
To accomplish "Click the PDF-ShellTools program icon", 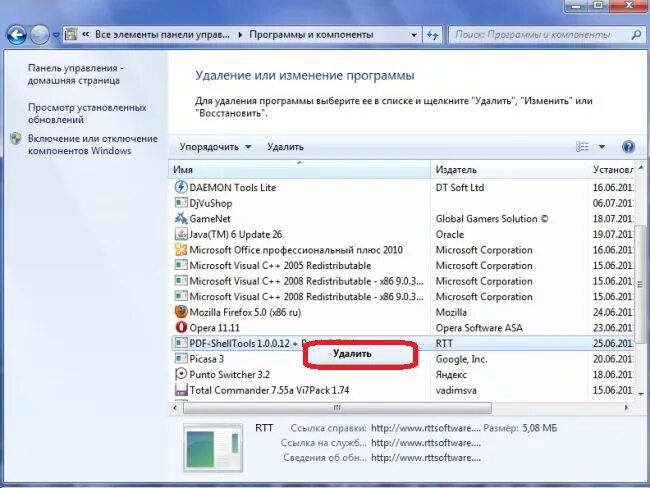I will tap(181, 343).
